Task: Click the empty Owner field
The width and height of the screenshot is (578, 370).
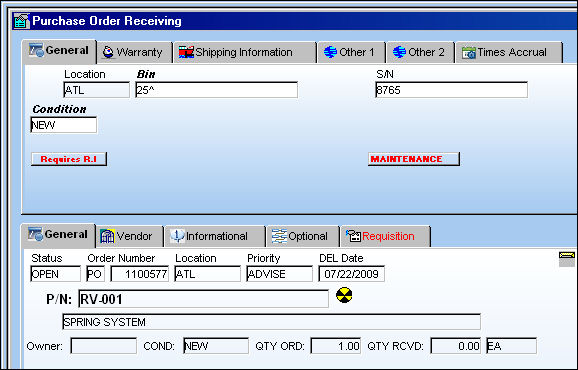Action: point(104,346)
